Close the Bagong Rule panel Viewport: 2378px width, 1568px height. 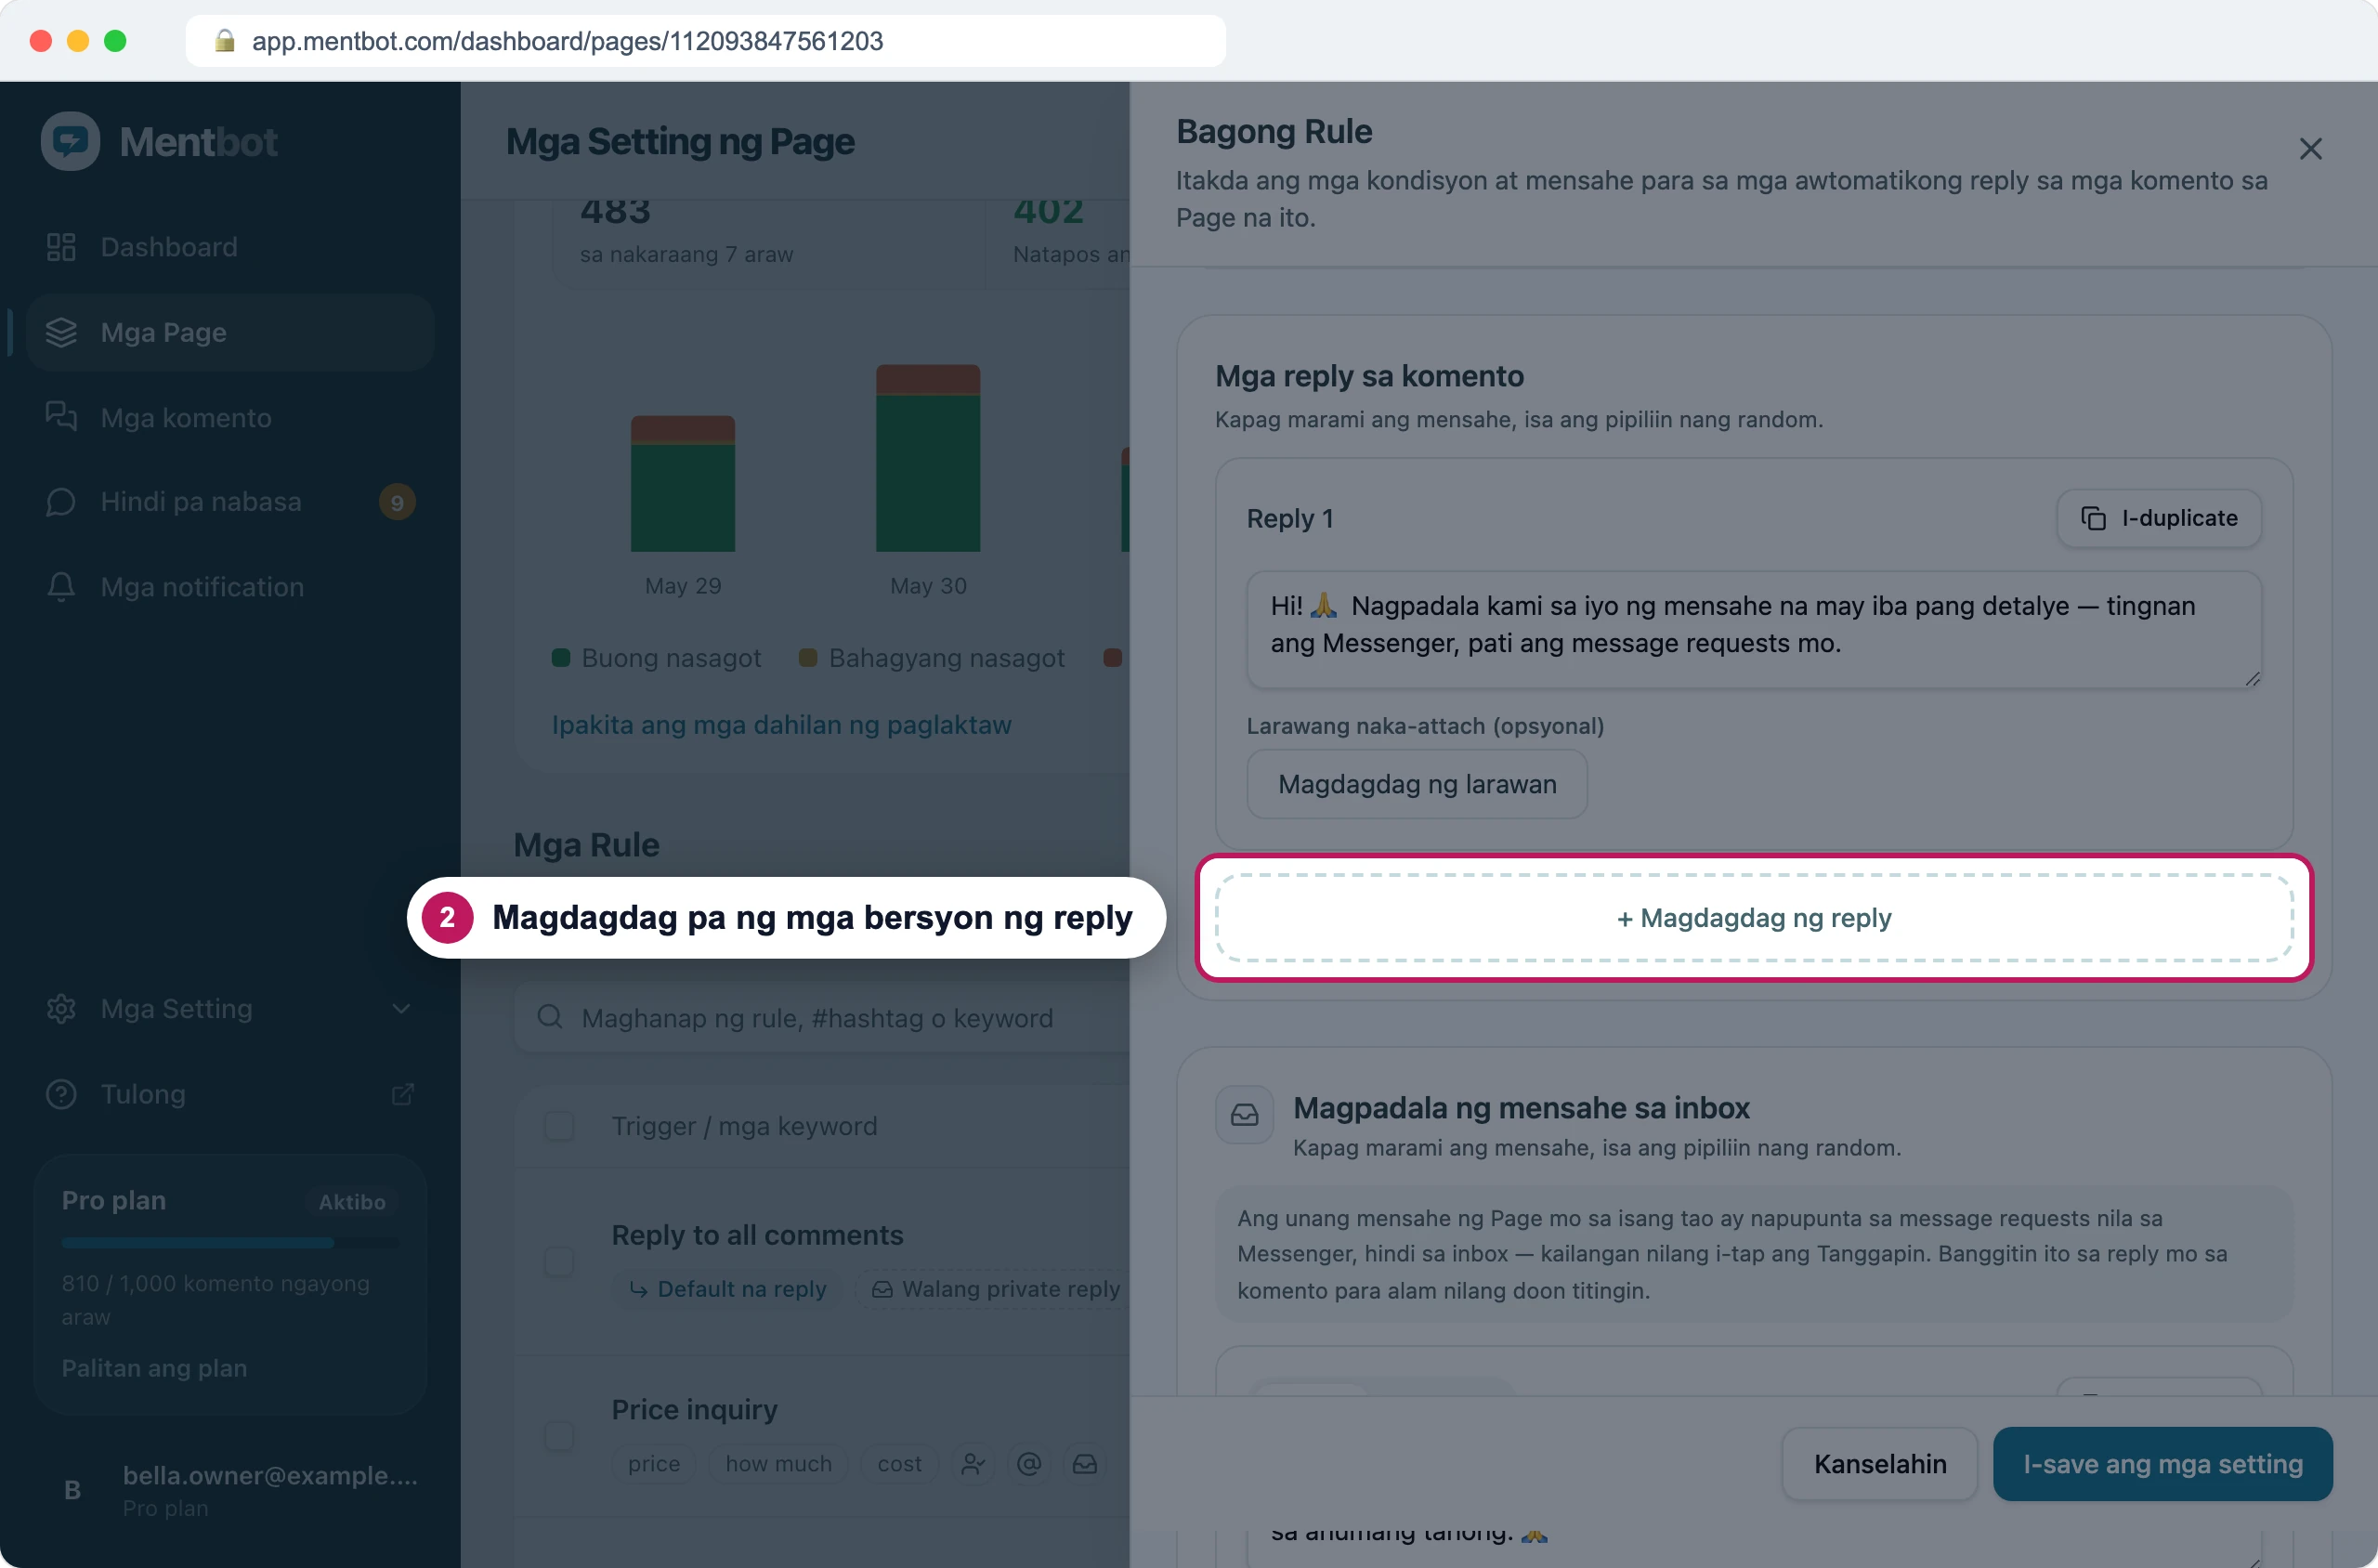[x=2310, y=149]
